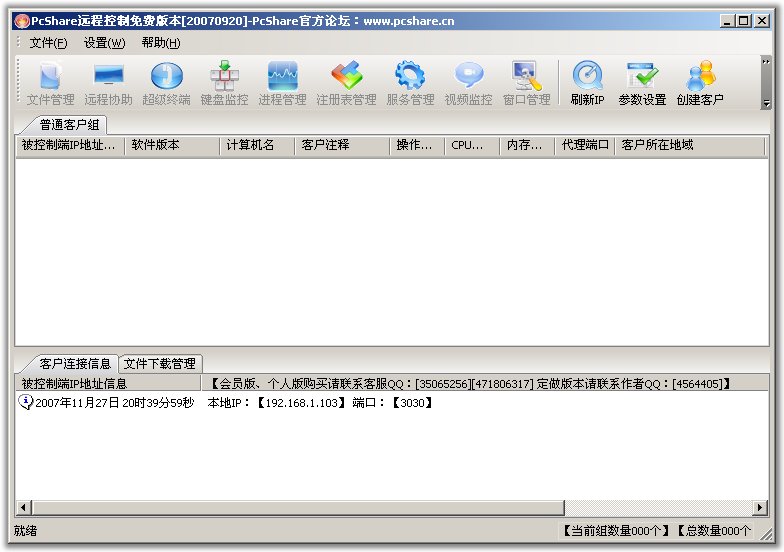The width and height of the screenshot is (784, 552).
Task: Click the horizontal scrollbar right arrow
Action: (760, 508)
